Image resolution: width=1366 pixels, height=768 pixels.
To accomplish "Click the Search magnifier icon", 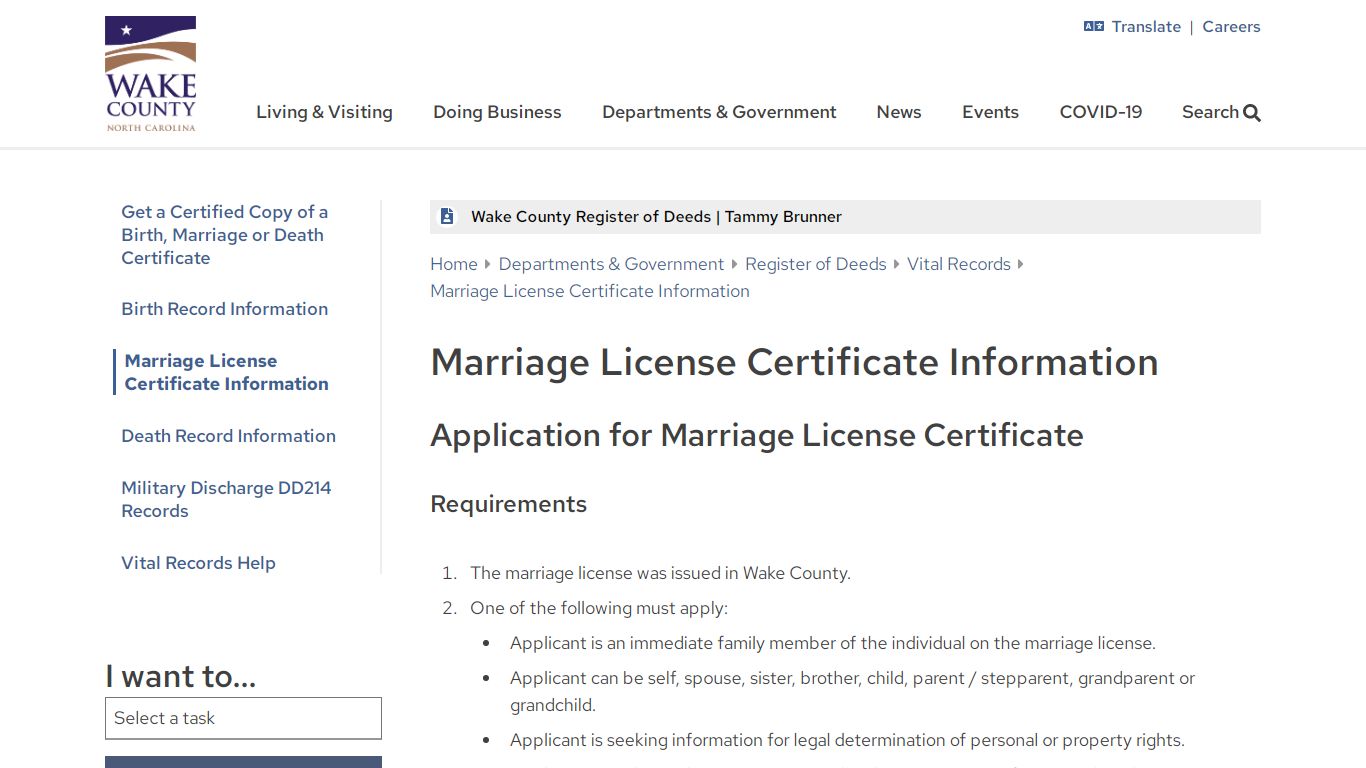I will click(x=1252, y=113).
